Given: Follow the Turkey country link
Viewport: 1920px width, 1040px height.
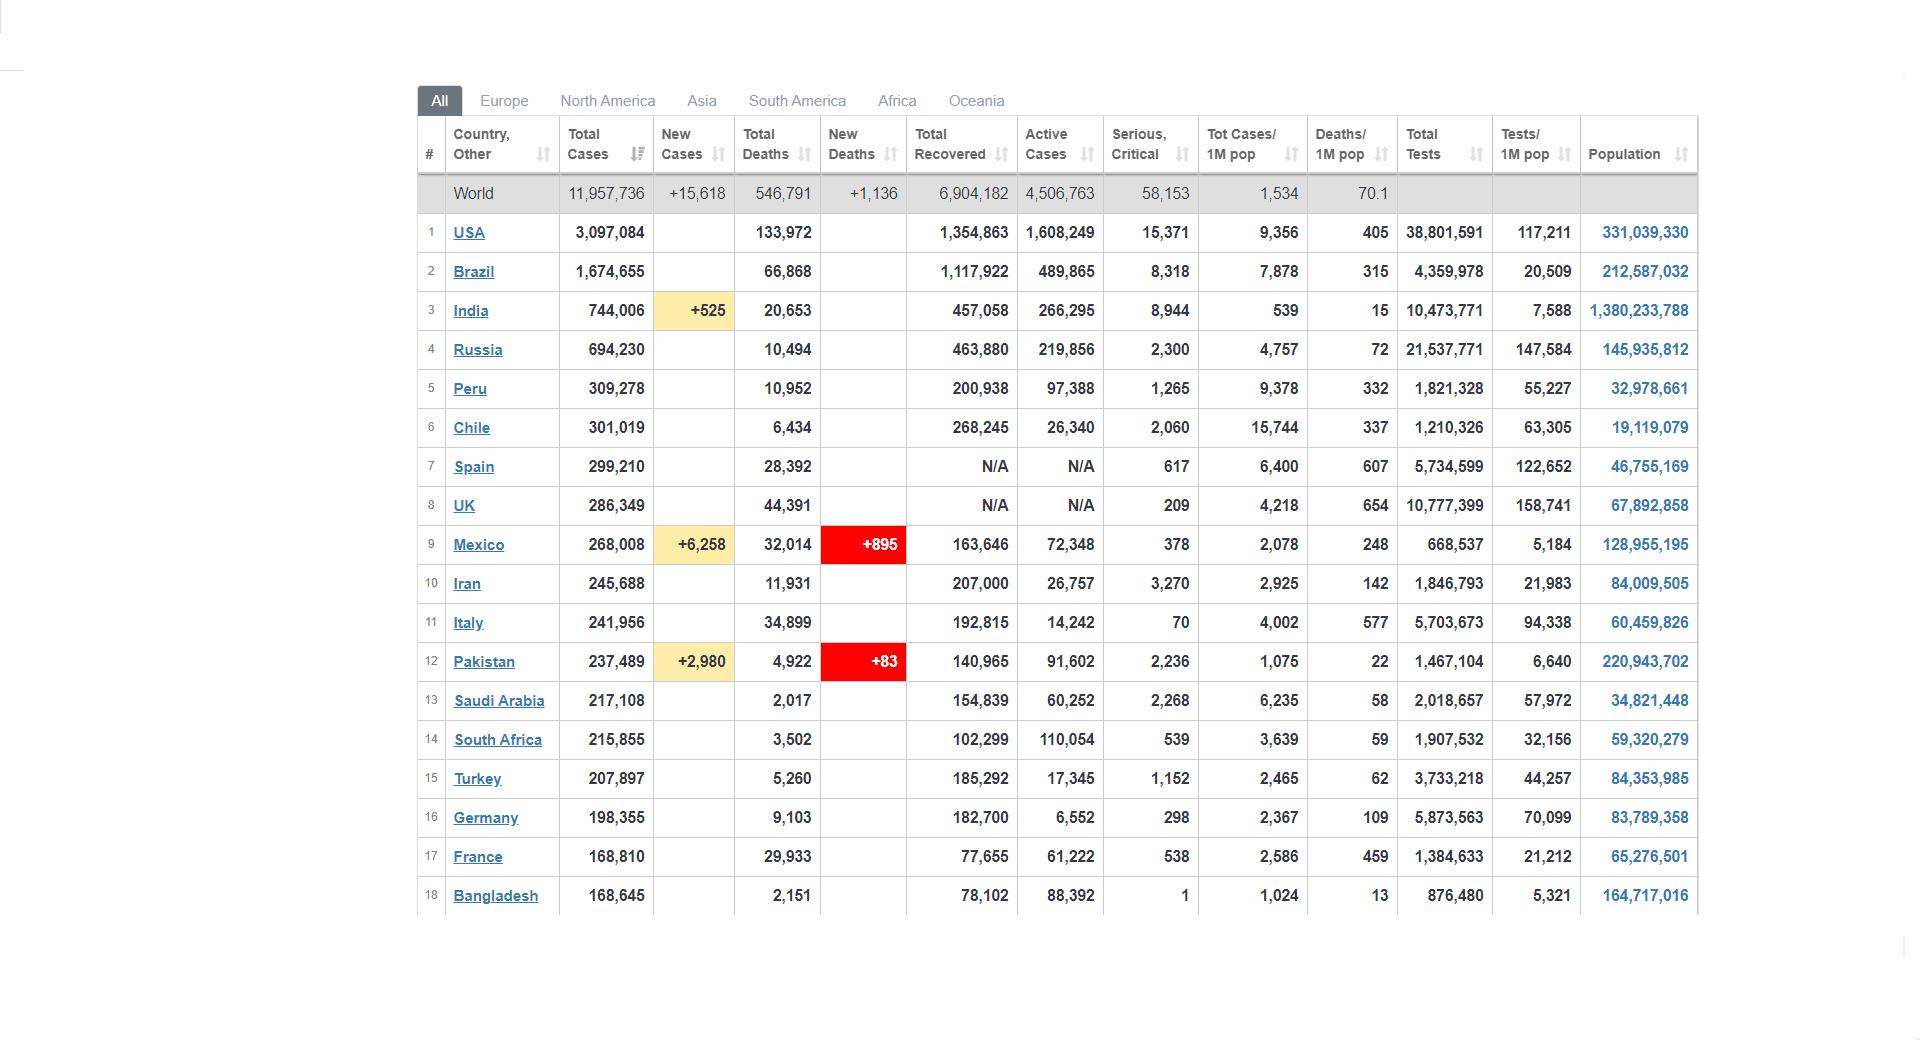Looking at the screenshot, I should tap(477, 779).
